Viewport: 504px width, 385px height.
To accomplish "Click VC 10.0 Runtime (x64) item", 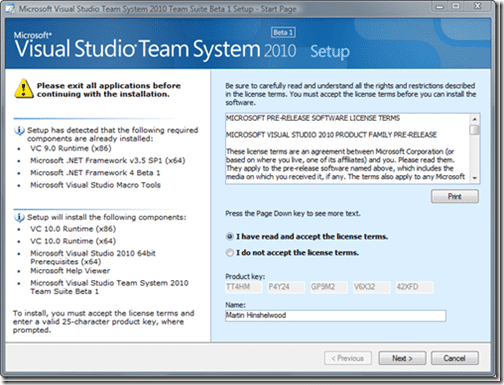I will point(73,241).
